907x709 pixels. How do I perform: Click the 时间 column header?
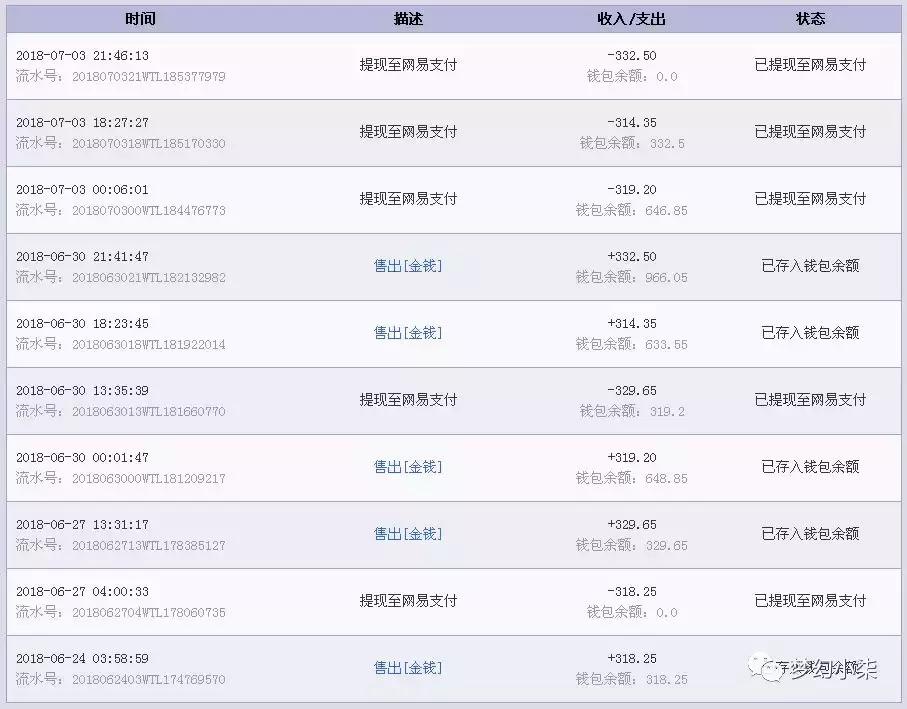pos(140,18)
